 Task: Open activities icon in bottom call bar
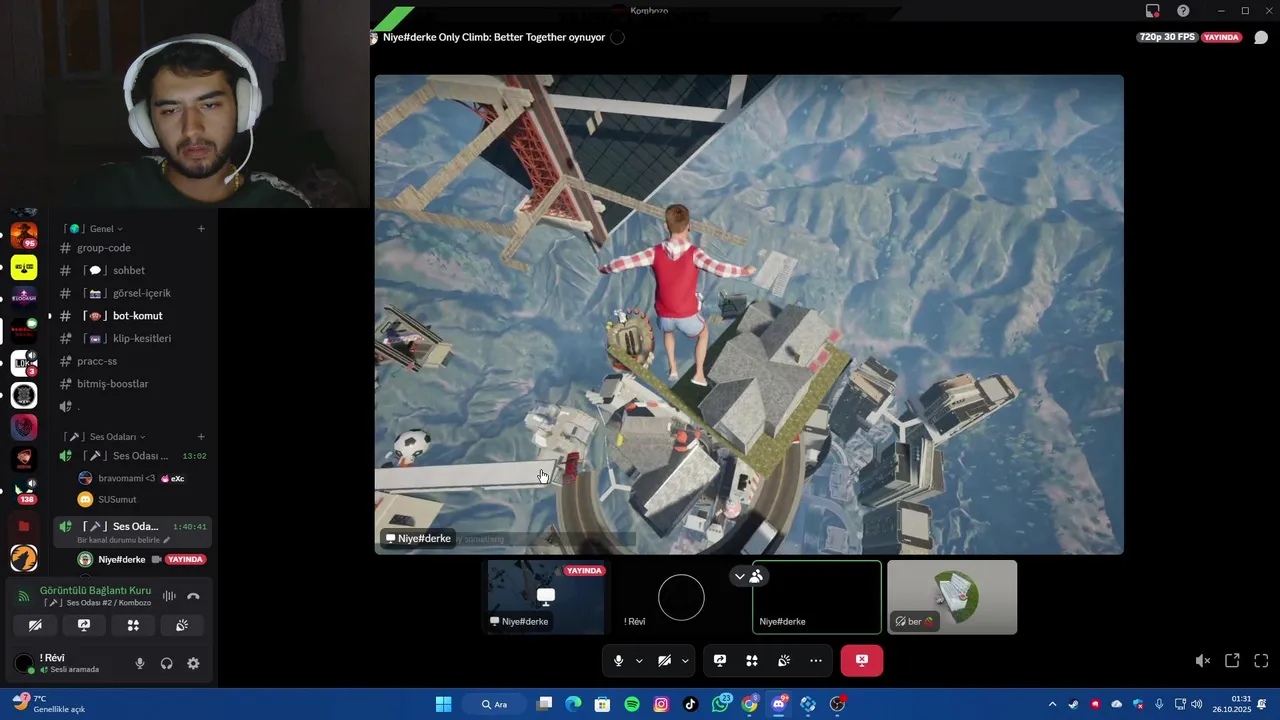pyautogui.click(x=752, y=660)
